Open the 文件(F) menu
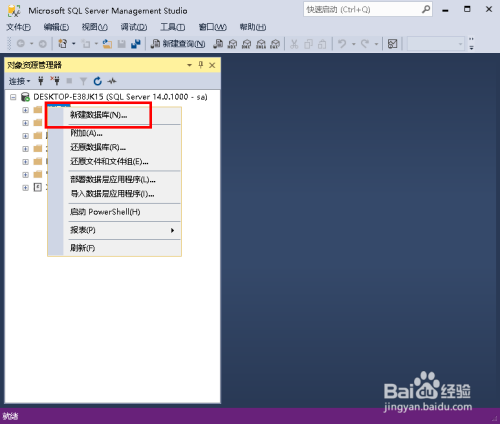Viewport: 500px width, 424px height. click(19, 27)
